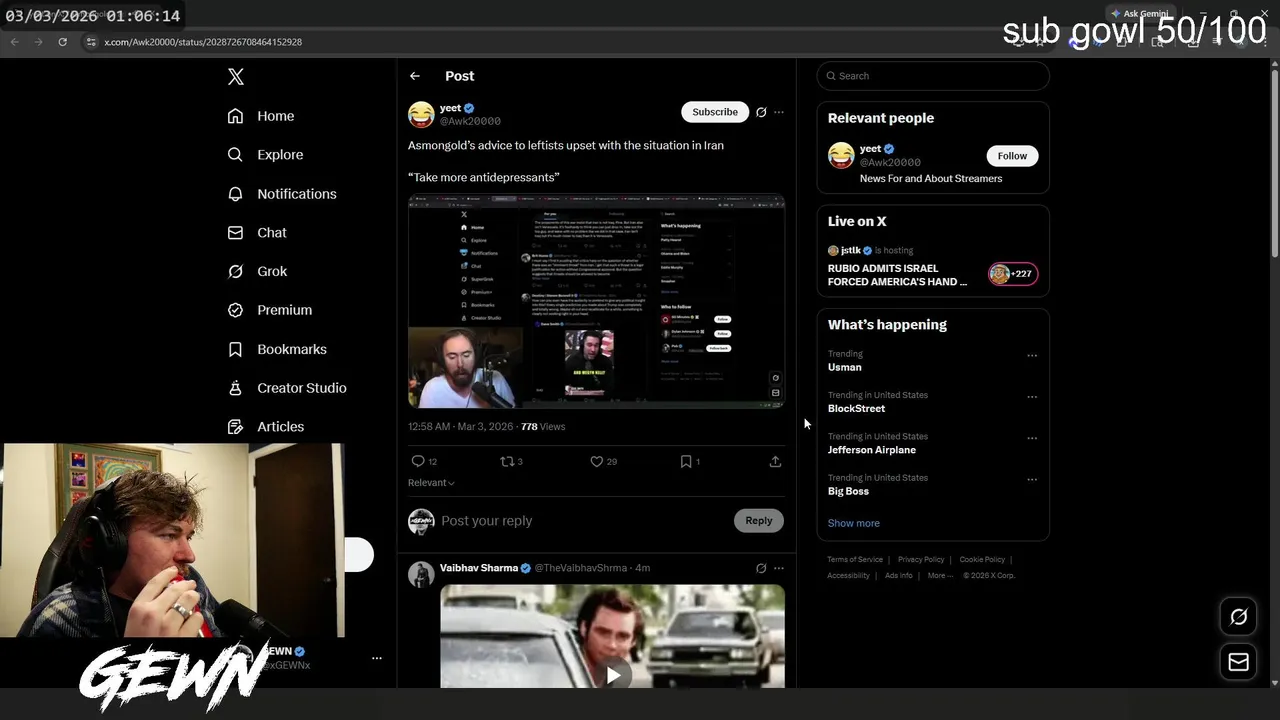Image resolution: width=1280 pixels, height=720 pixels.
Task: Open the embedded Asmongold video thumbnail
Action: (596, 301)
